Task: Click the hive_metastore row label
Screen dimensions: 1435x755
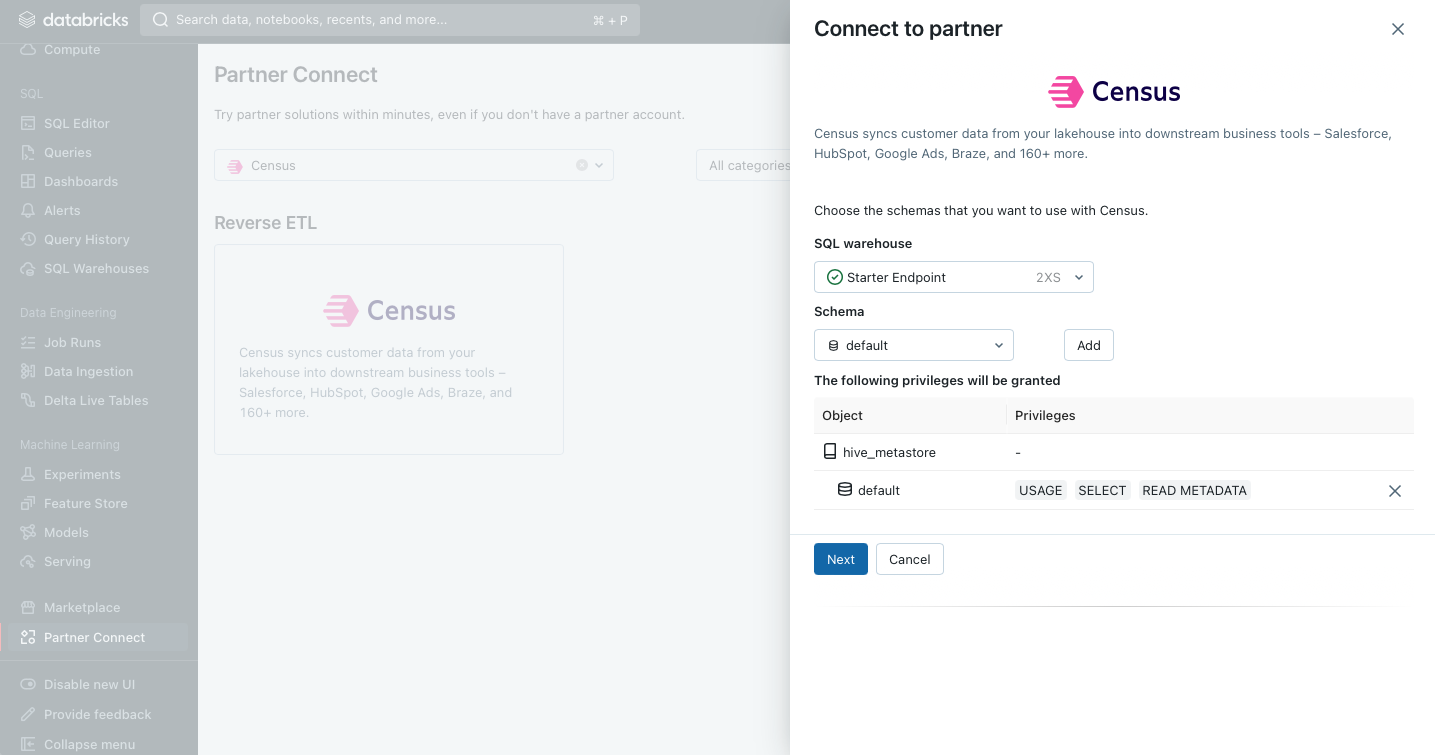Action: [890, 452]
